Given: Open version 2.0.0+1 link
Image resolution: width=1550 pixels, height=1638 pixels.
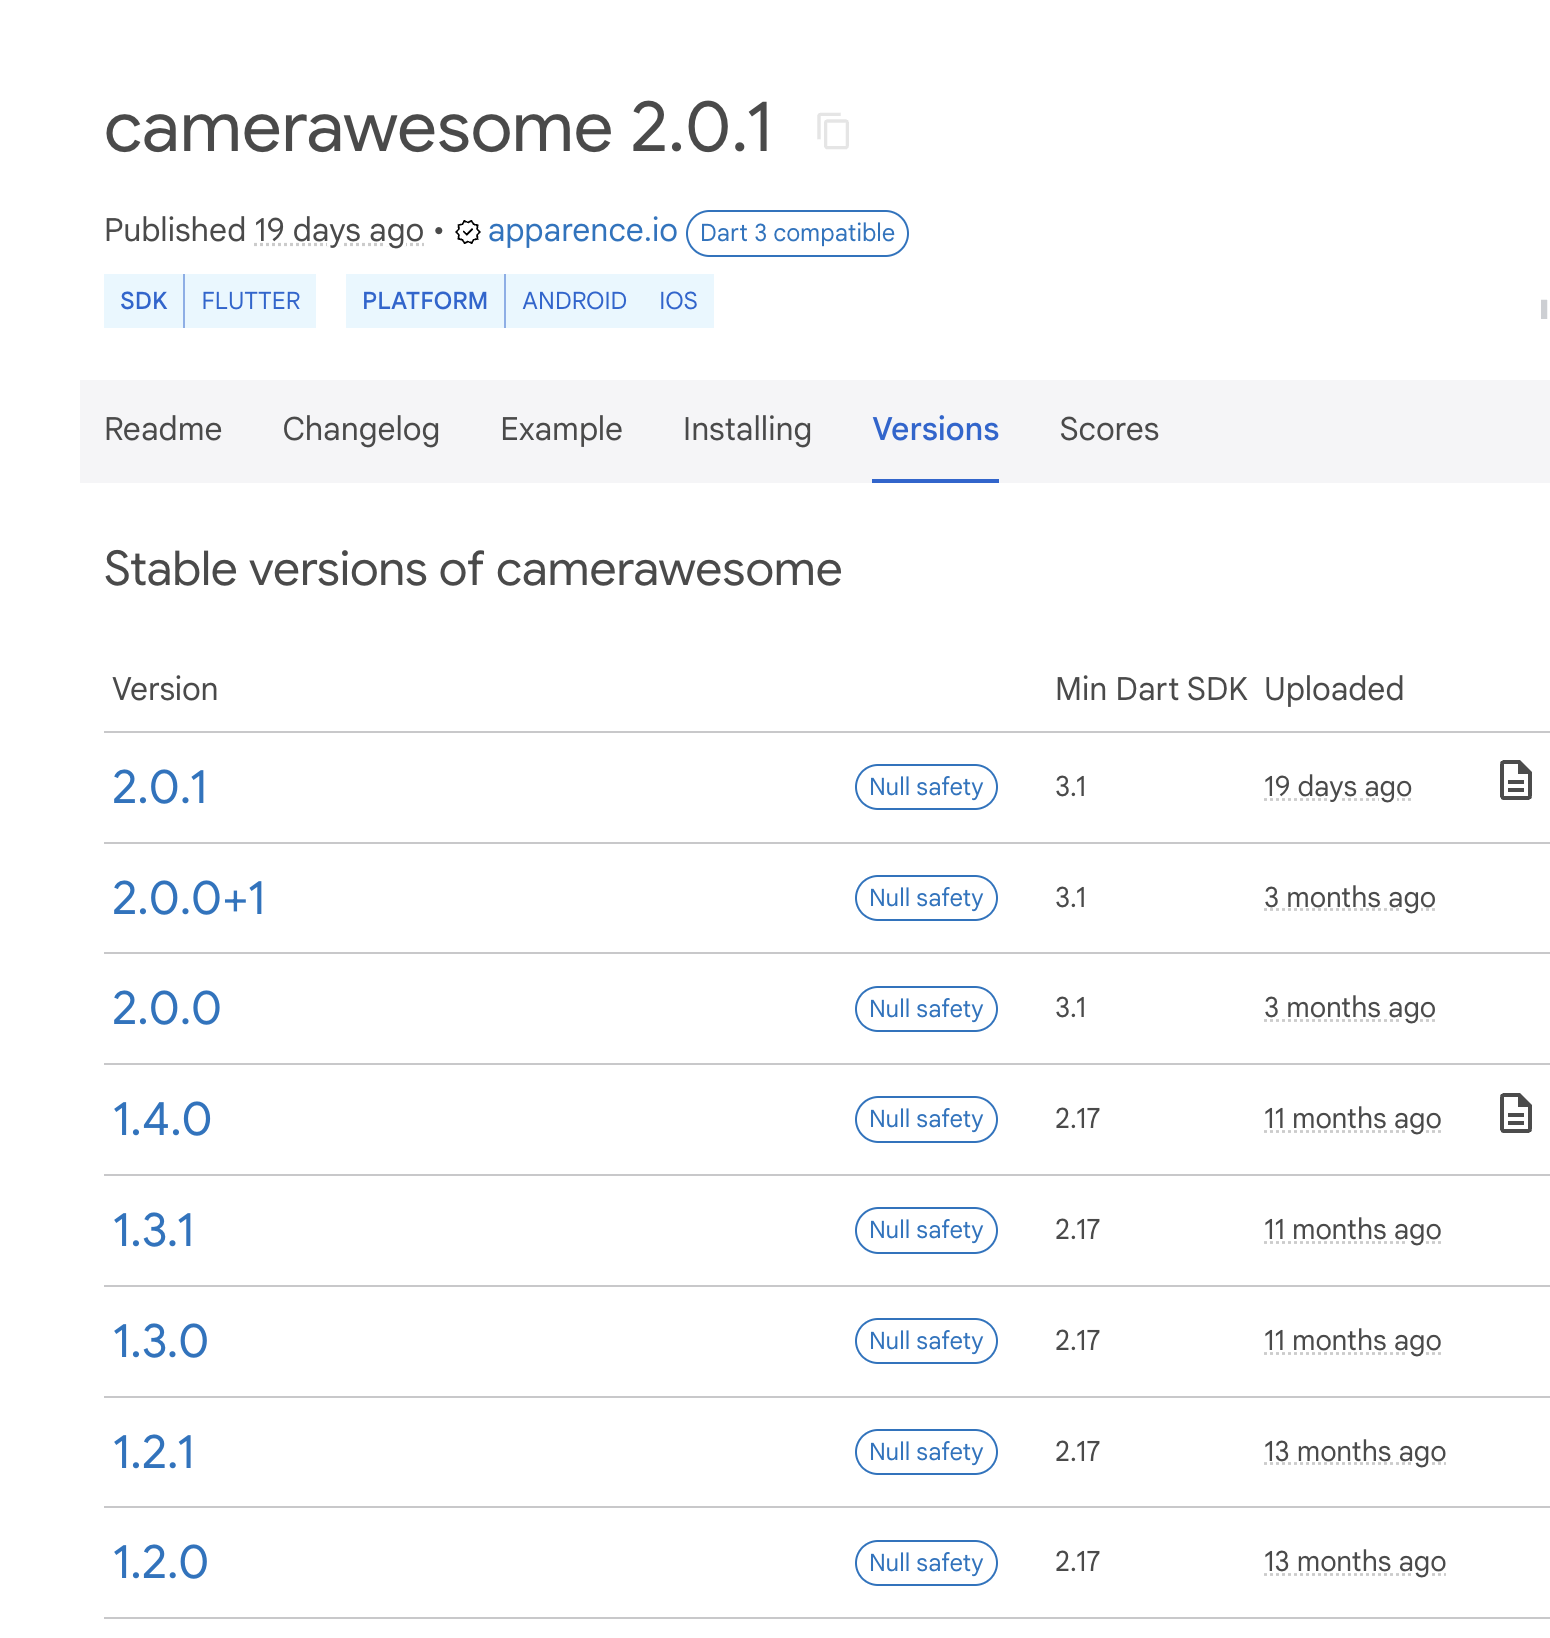Looking at the screenshot, I should pos(189,898).
